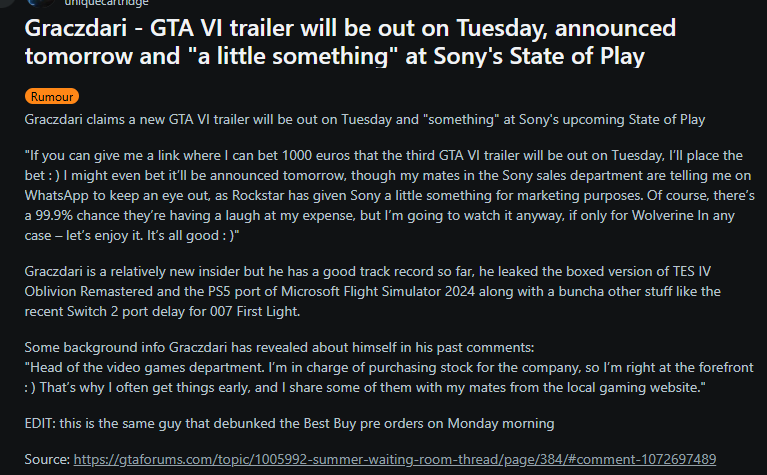This screenshot has height=475, width=767.
Task: Click the line starting 'bet : ) I might even bet'
Action: (388, 176)
